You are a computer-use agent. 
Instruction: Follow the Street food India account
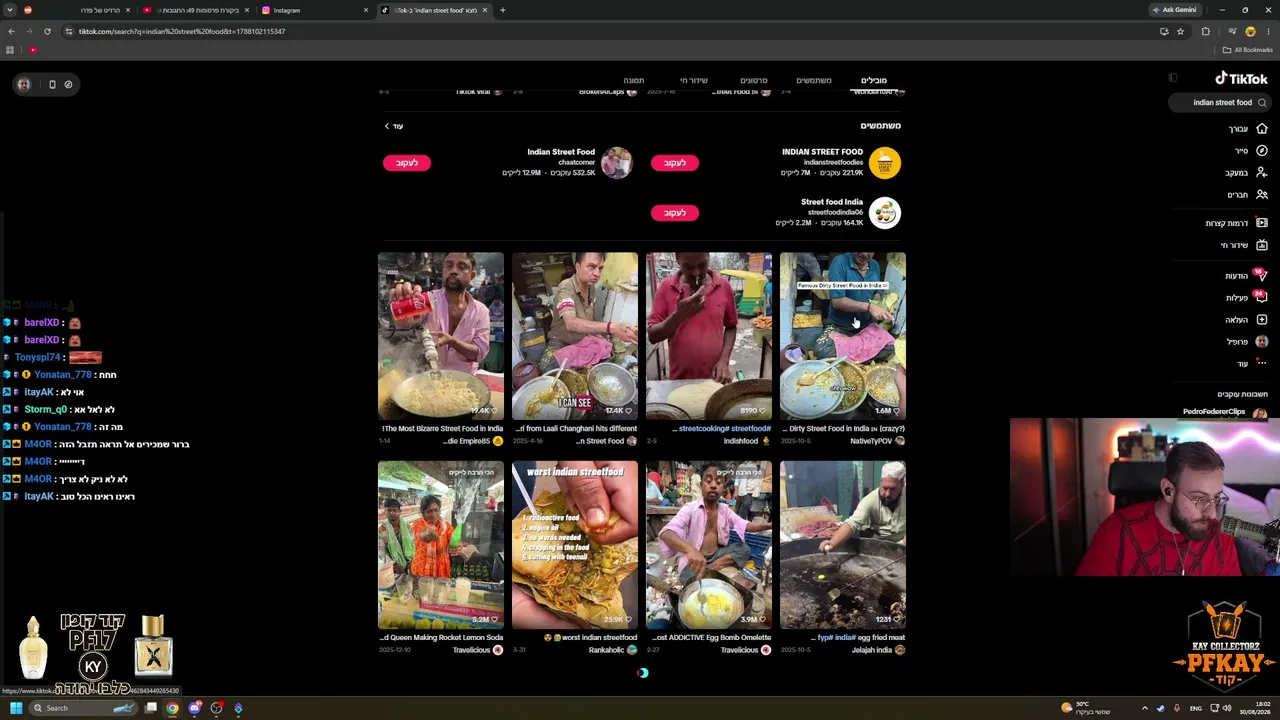click(x=675, y=213)
